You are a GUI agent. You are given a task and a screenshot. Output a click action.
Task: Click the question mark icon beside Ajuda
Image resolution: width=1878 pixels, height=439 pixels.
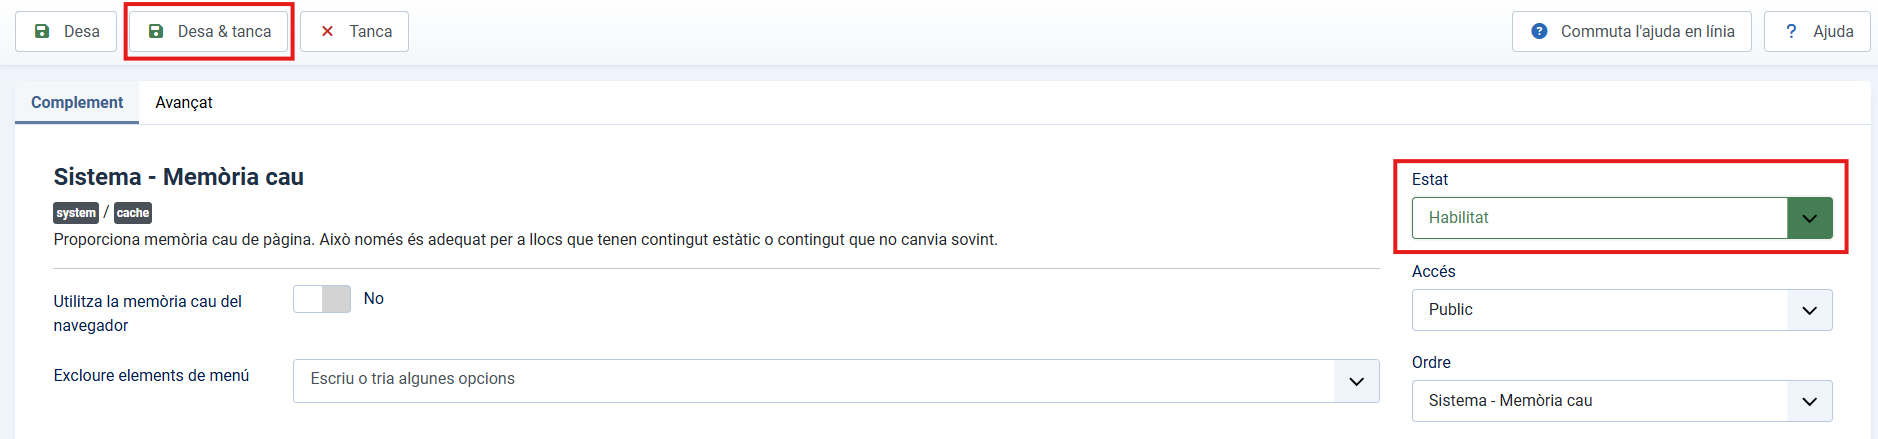click(1791, 32)
